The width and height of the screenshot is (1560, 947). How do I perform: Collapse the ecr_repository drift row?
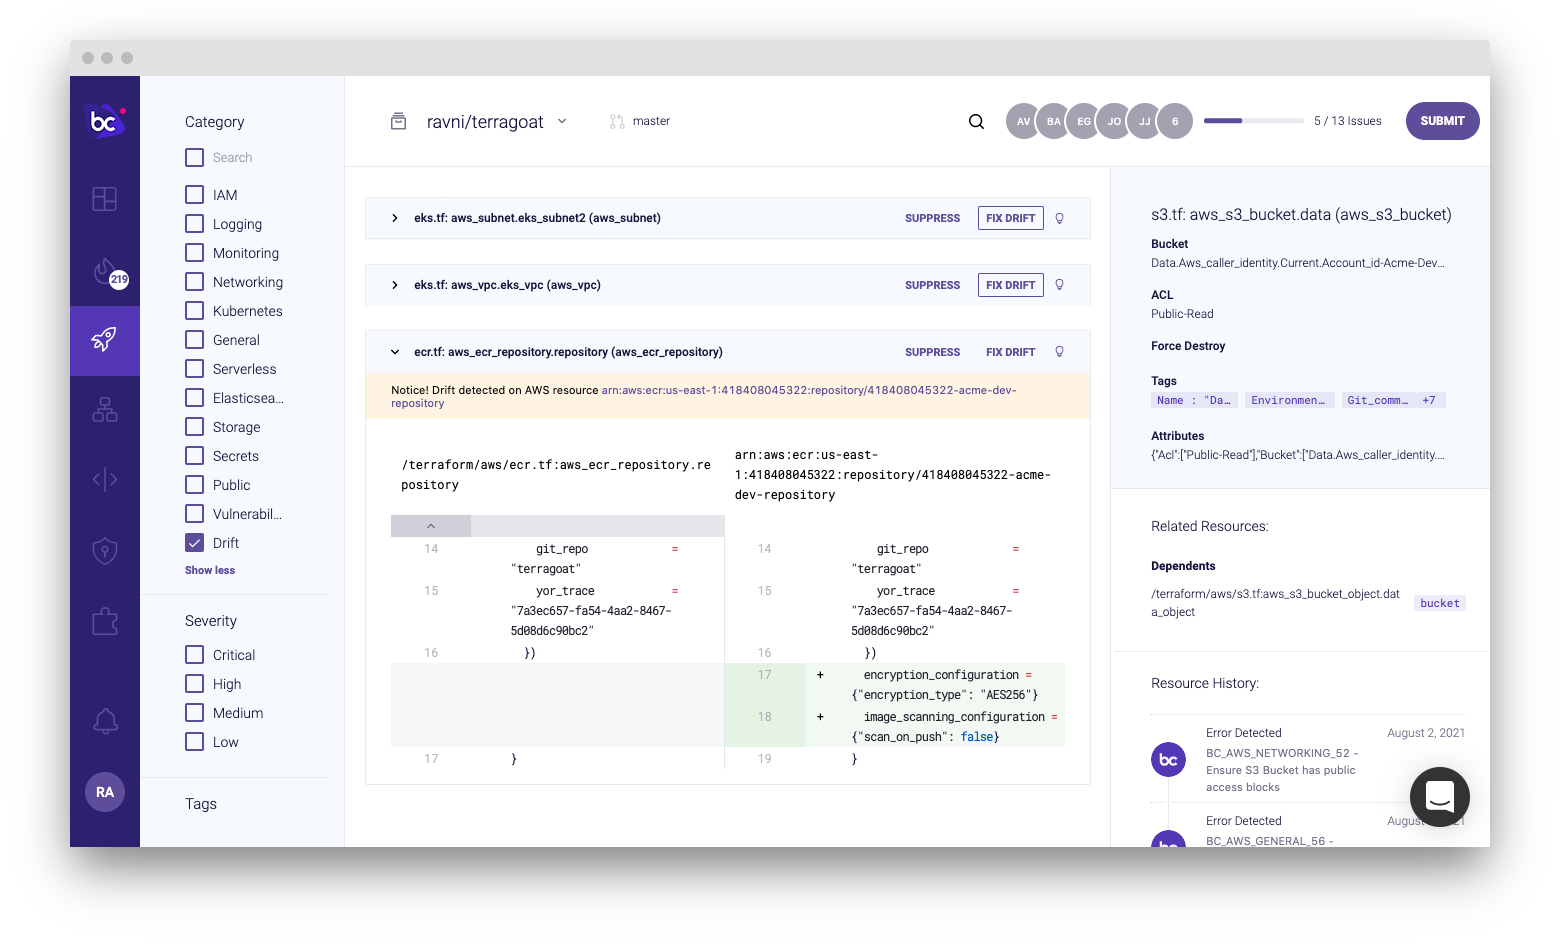click(x=395, y=352)
